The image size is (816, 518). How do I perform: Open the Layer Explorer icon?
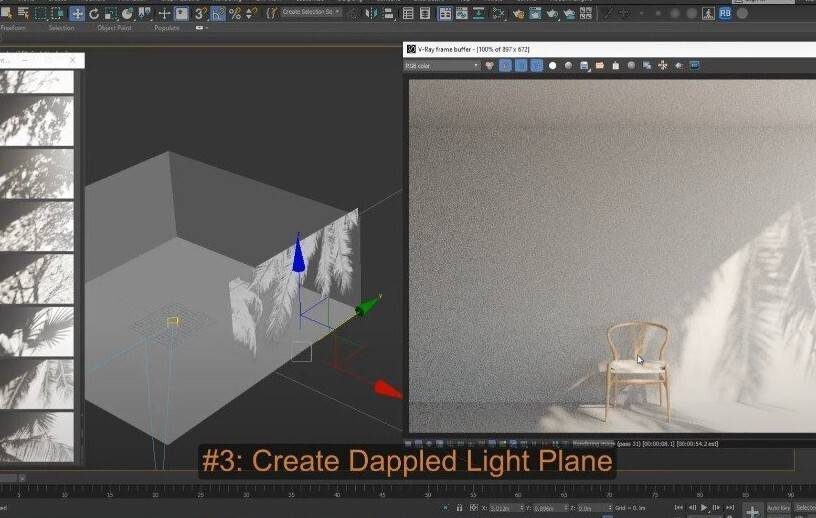coord(425,14)
